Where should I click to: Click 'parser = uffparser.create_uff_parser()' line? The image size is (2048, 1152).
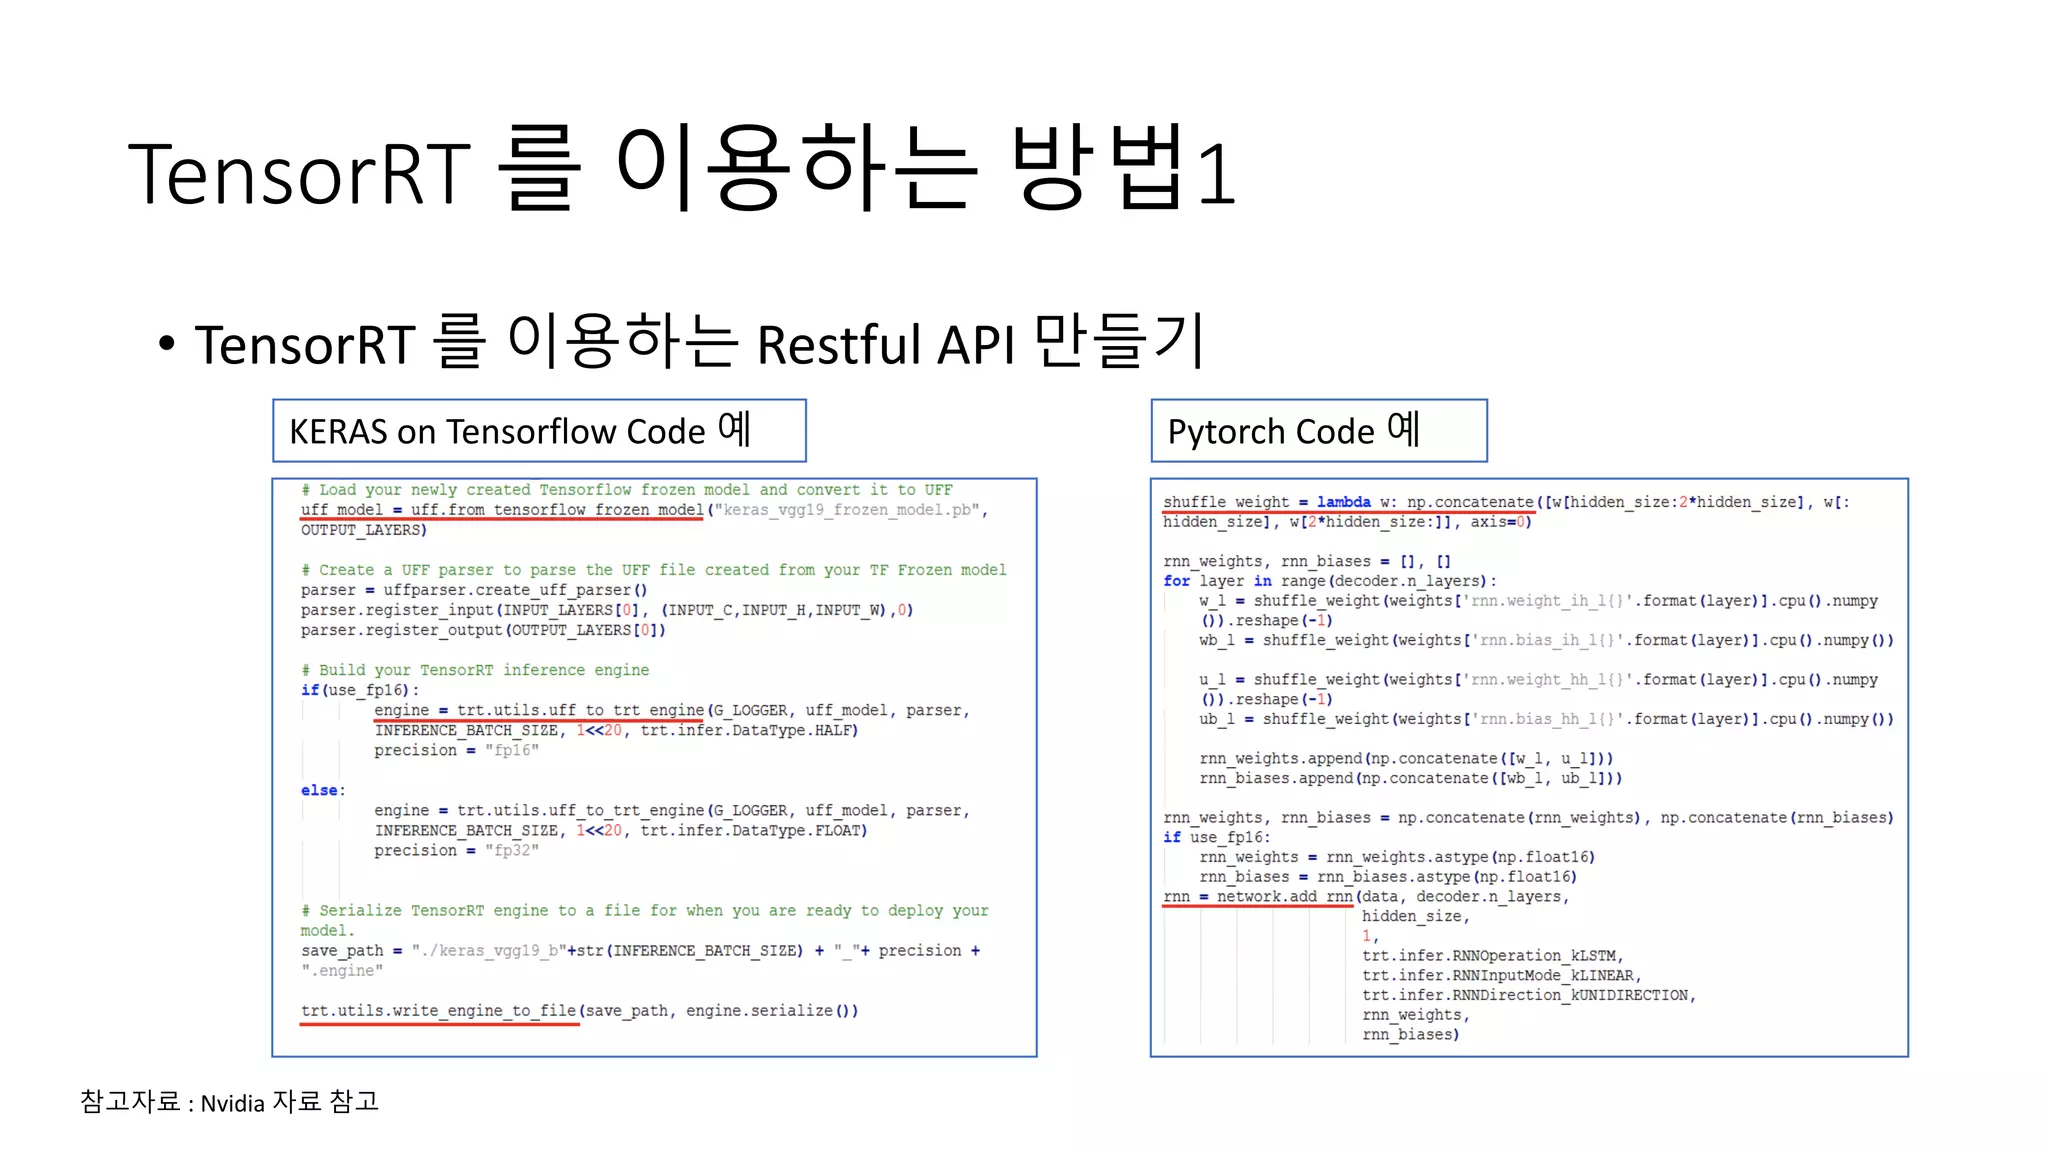tap(474, 590)
